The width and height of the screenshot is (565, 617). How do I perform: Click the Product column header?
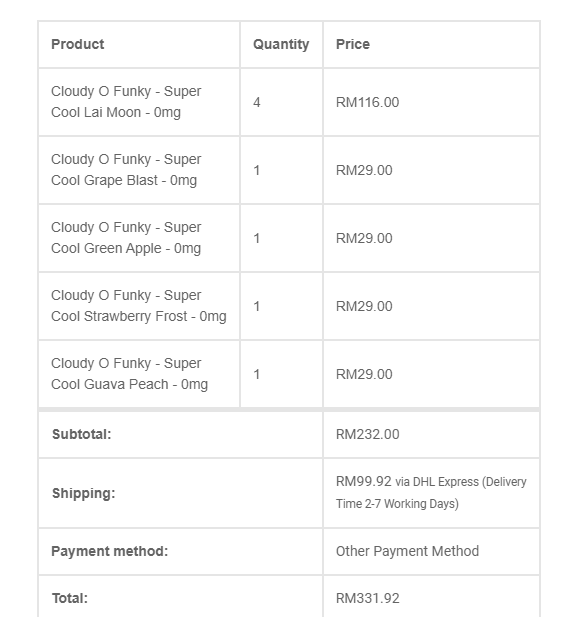coord(78,44)
